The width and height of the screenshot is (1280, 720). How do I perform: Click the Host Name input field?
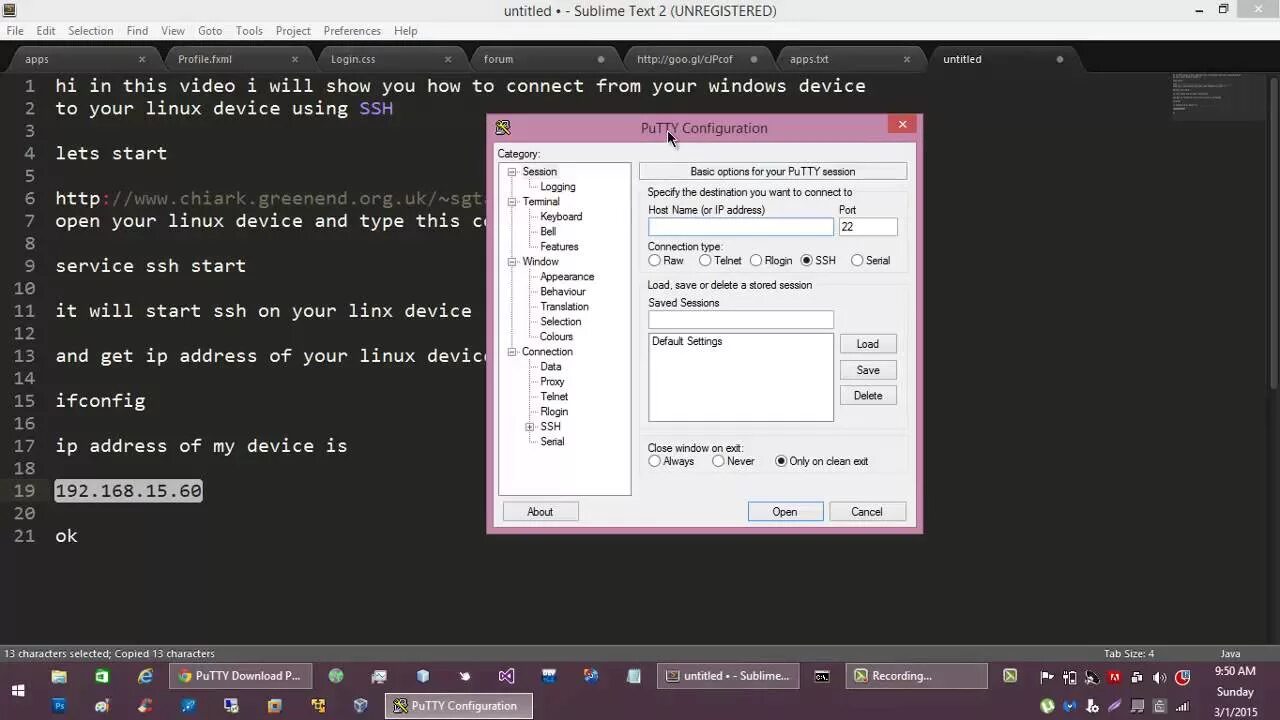click(740, 227)
